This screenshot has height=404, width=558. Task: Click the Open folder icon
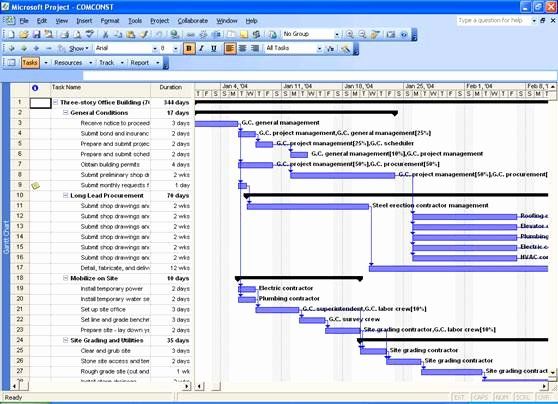23,35
